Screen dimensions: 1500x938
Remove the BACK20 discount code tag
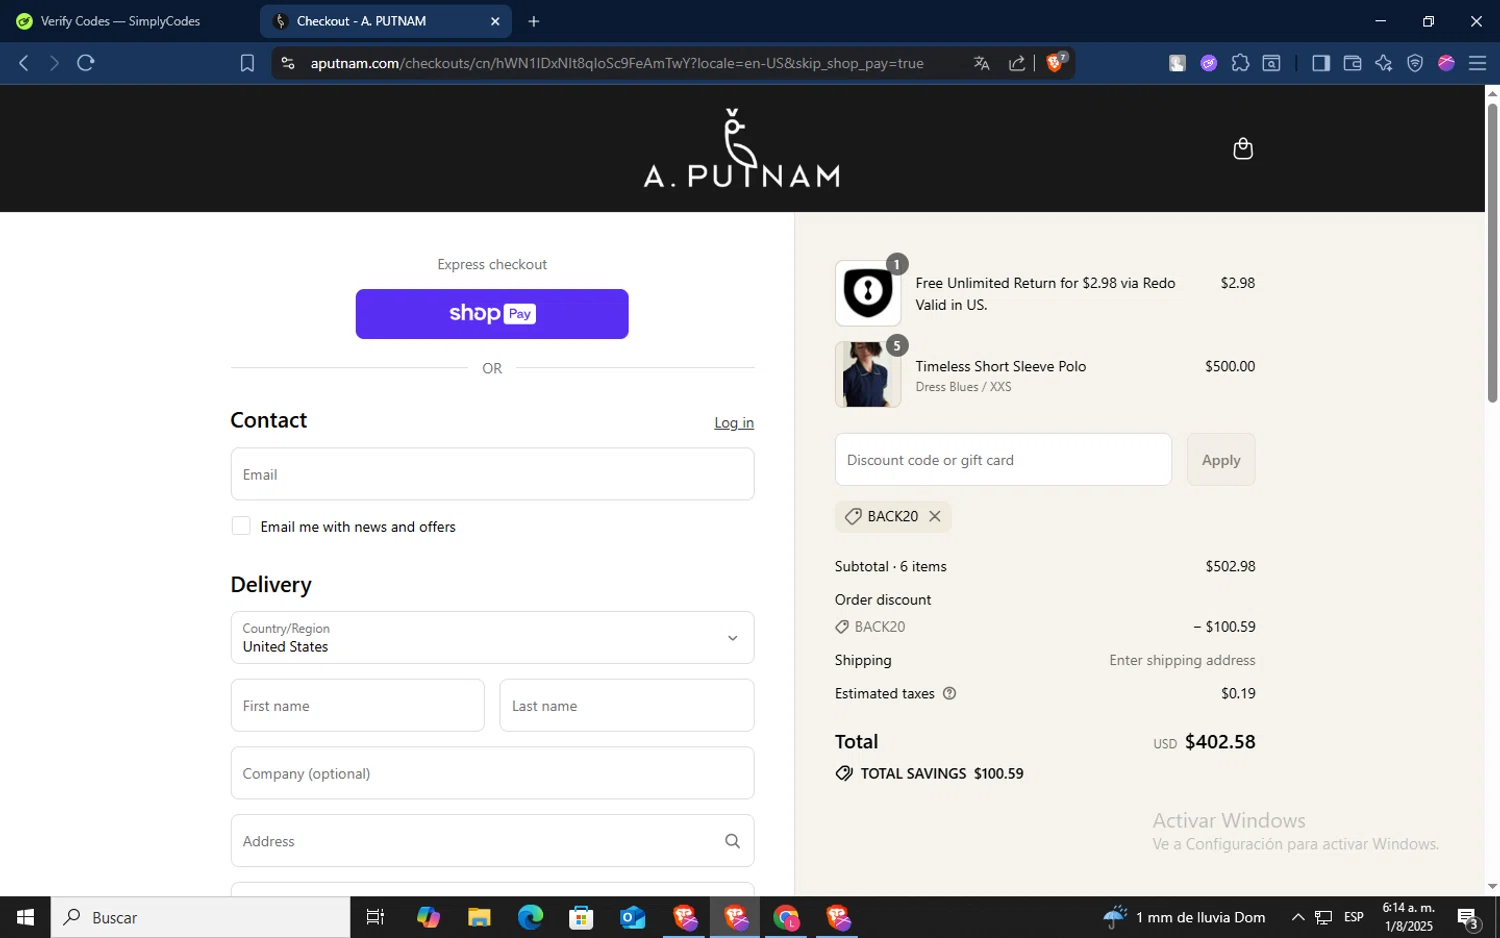pos(934,516)
